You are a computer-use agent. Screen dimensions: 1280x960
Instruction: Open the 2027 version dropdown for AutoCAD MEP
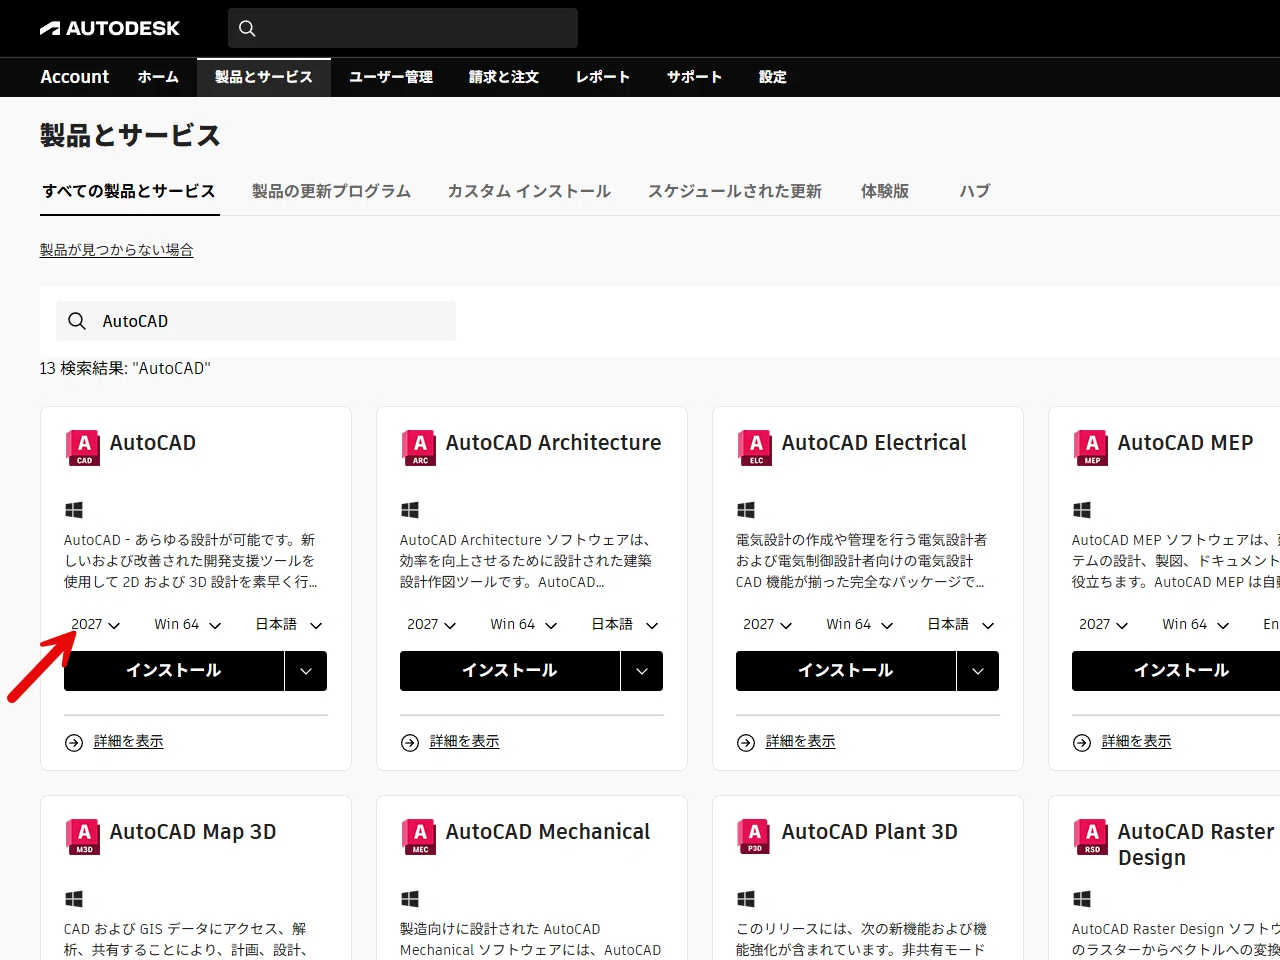pos(1104,624)
